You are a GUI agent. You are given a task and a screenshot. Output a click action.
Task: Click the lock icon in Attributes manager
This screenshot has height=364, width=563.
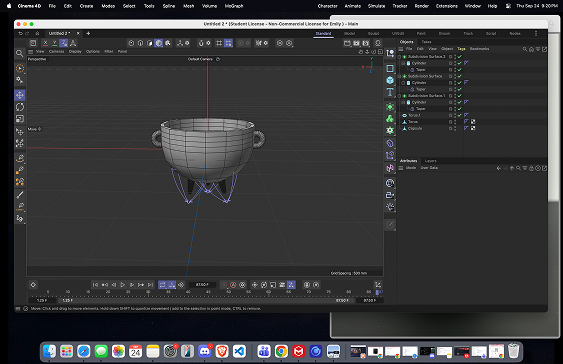(x=531, y=168)
